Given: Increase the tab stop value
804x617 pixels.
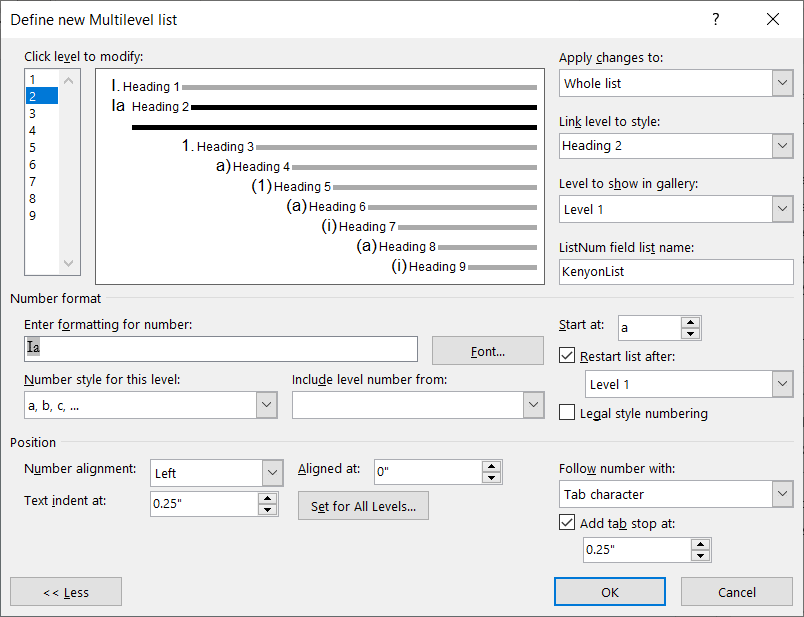Looking at the screenshot, I should pos(700,544).
